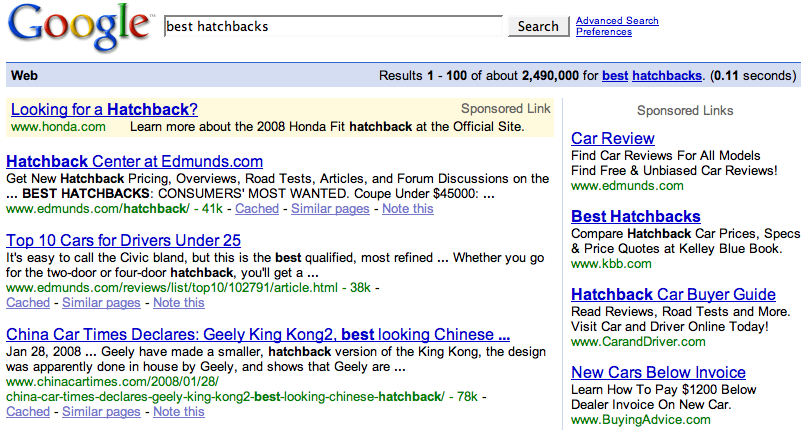803x430 pixels.
Task: Open Similar pages for Edmunds hatchback result
Action: [x=330, y=209]
